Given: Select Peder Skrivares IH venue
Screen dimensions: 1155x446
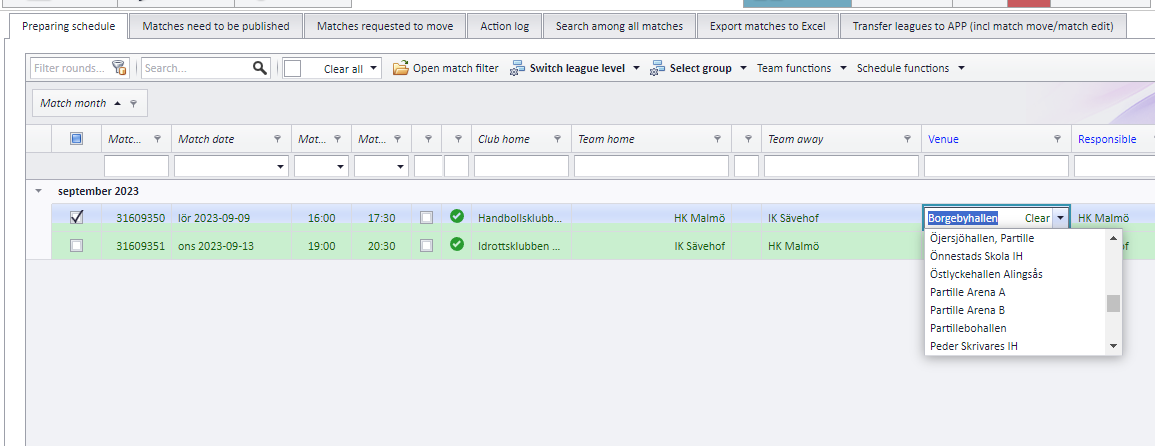Looking at the screenshot, I should [1014, 346].
